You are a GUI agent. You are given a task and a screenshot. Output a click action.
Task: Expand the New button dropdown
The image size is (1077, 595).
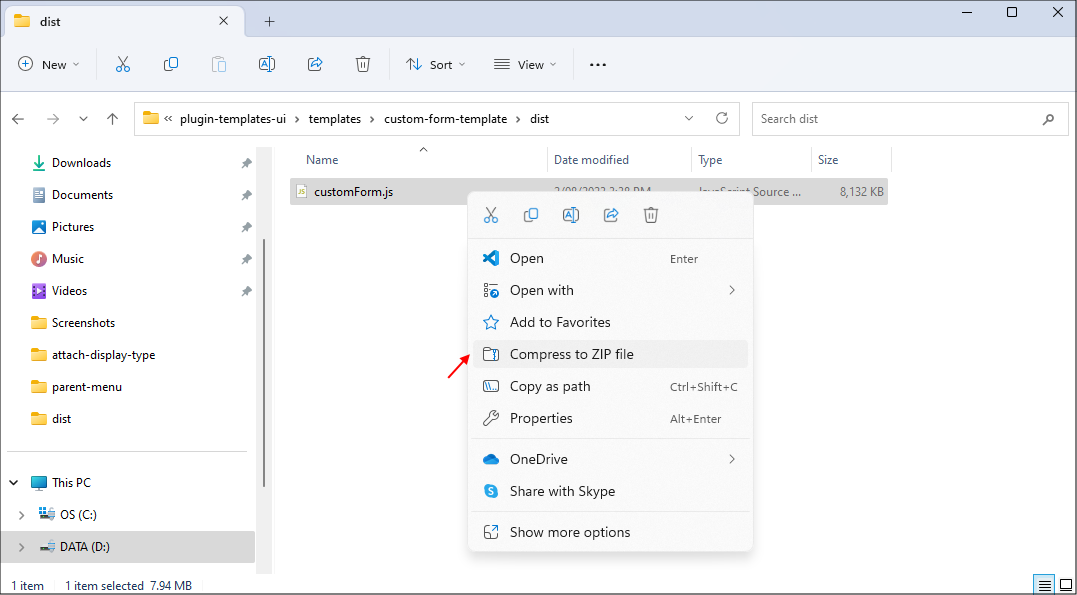pyautogui.click(x=48, y=64)
